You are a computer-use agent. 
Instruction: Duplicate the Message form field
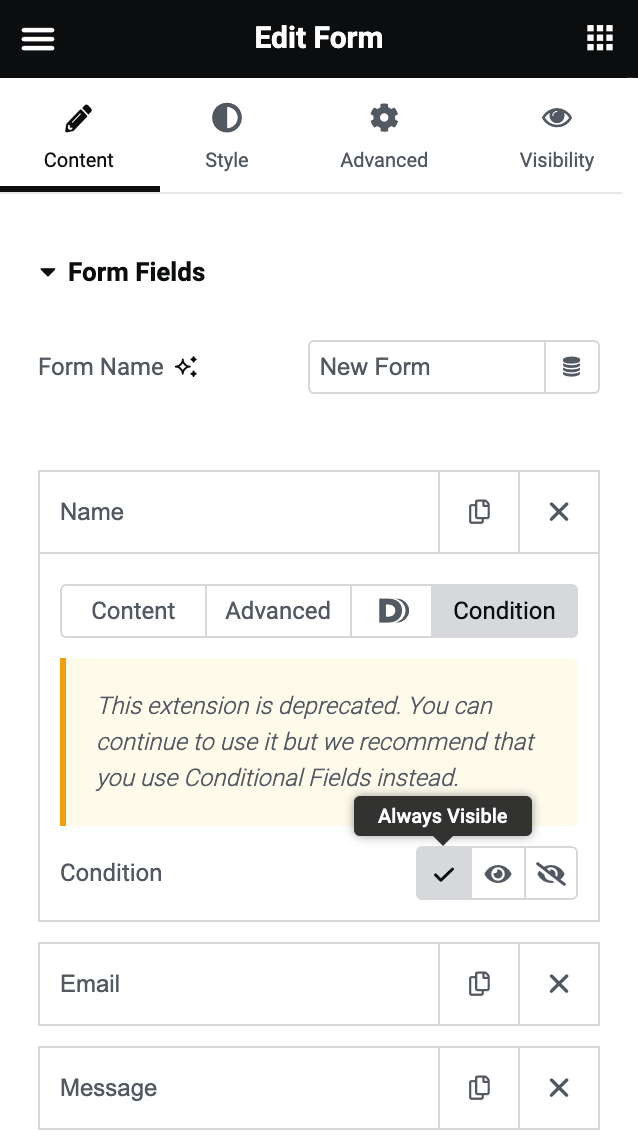479,1088
